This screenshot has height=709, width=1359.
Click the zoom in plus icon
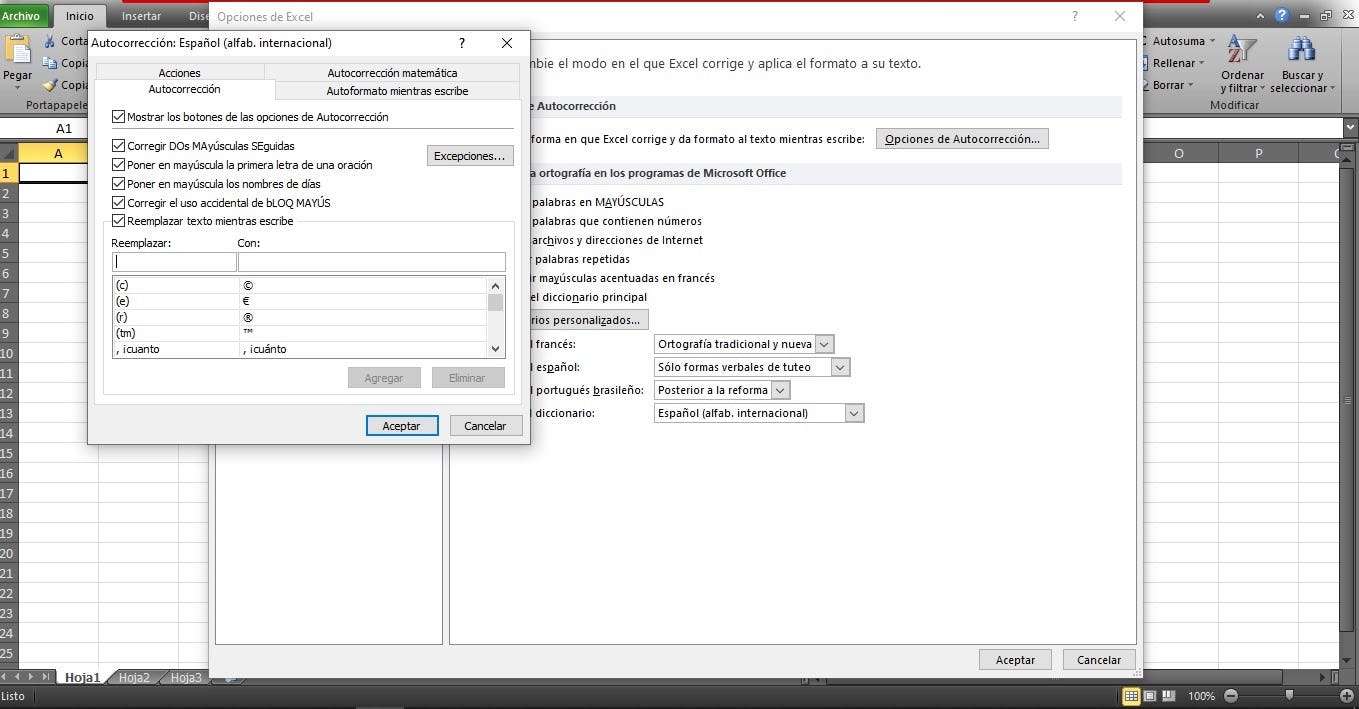[1347, 696]
